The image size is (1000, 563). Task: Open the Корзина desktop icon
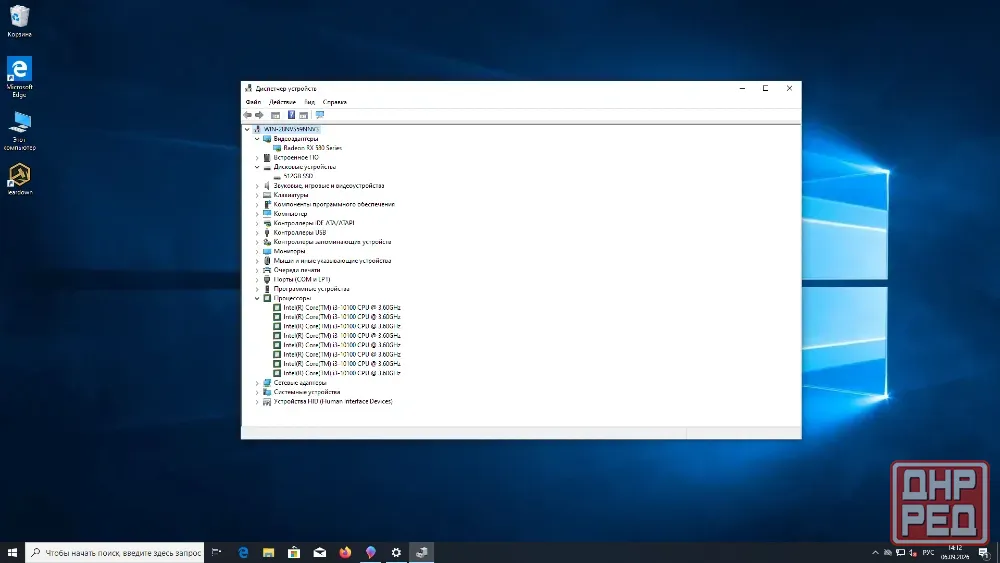pos(19,21)
